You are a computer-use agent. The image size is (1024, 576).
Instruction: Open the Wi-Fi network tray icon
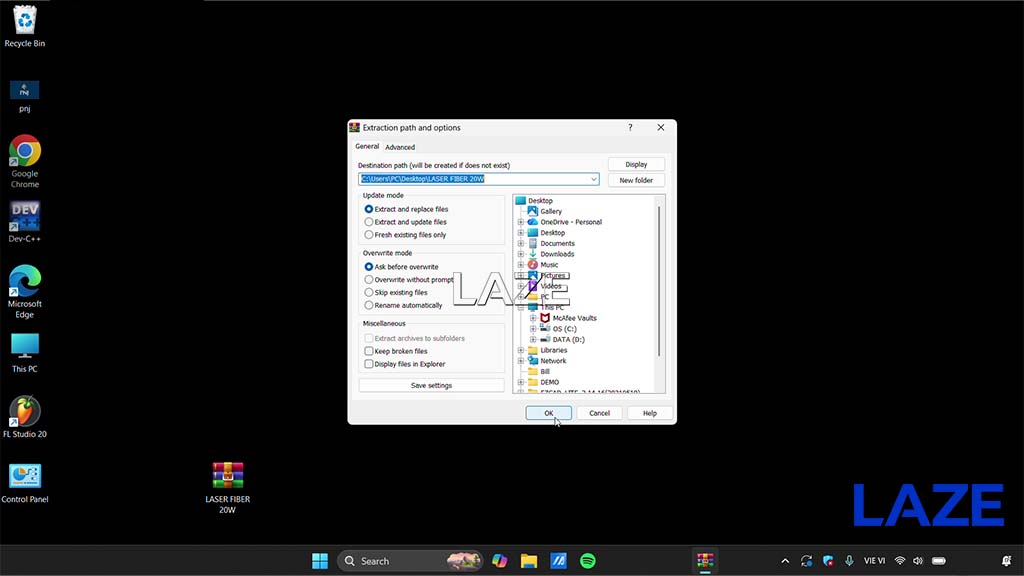click(x=900, y=561)
